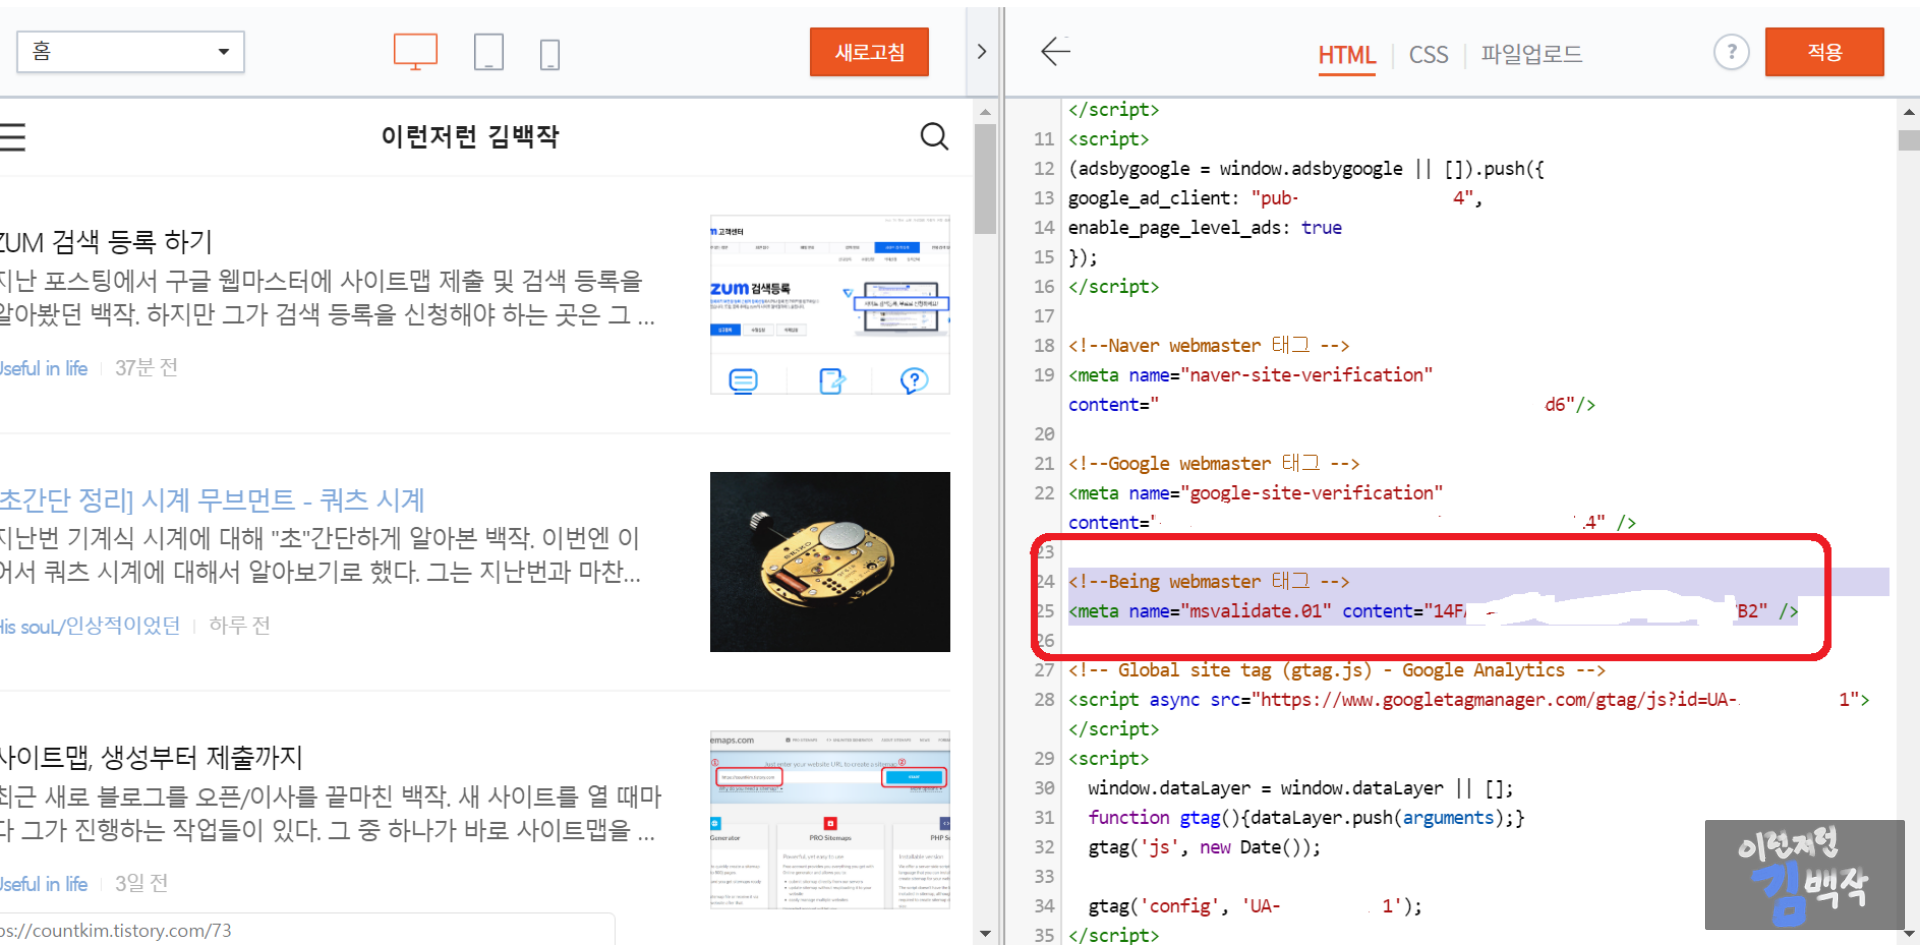Click the Useful in life category under sitemap post

coord(44,884)
